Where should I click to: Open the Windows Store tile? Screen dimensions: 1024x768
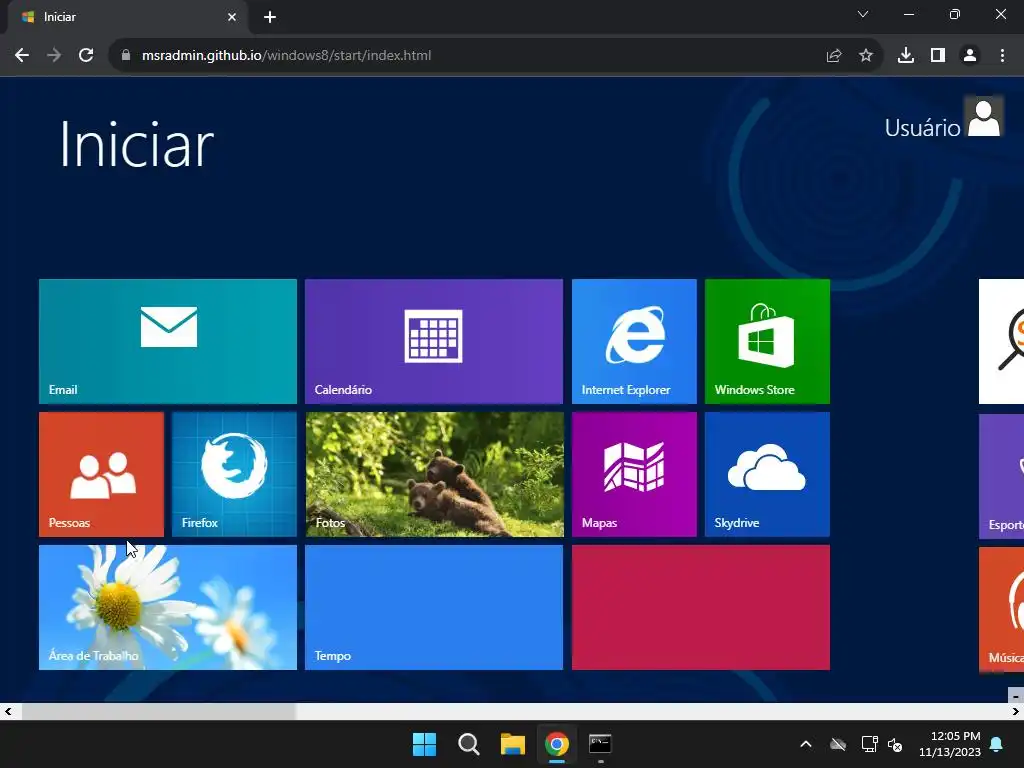tap(767, 342)
